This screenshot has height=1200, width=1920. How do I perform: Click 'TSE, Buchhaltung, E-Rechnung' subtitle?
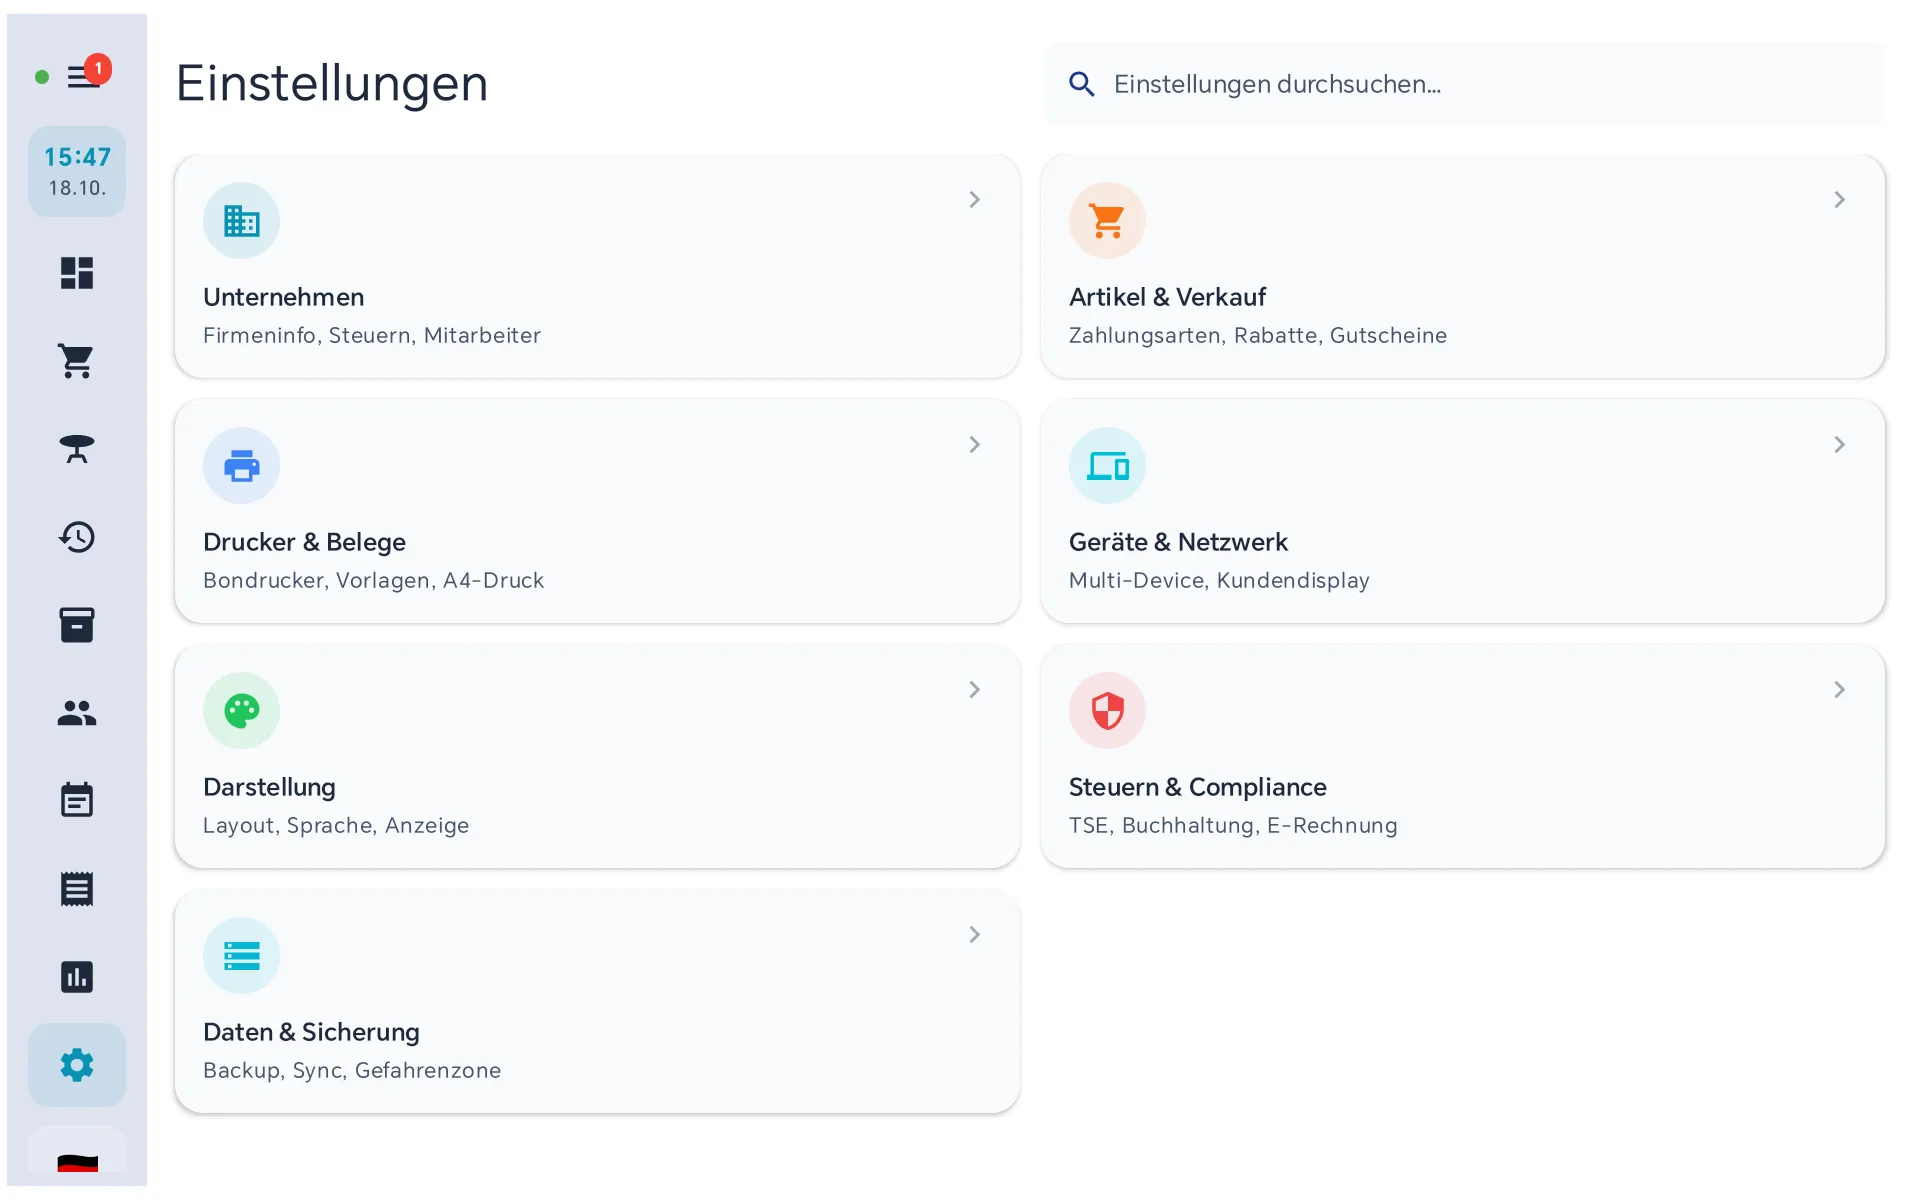pos(1233,826)
